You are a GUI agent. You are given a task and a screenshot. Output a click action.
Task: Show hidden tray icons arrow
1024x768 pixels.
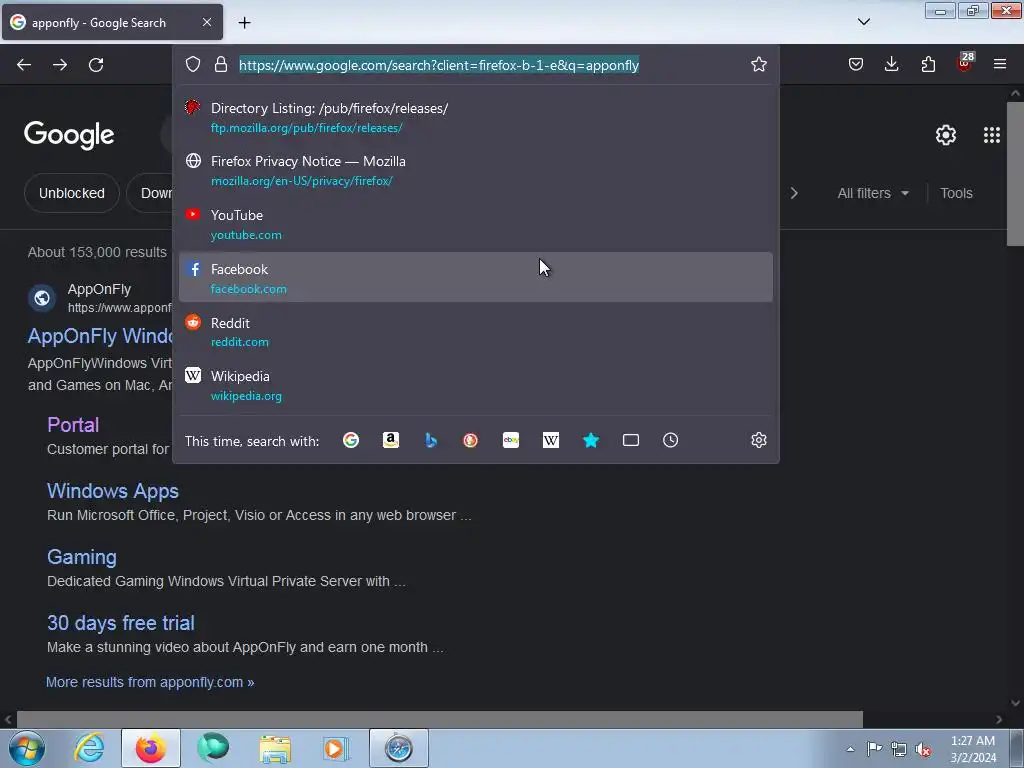(850, 749)
